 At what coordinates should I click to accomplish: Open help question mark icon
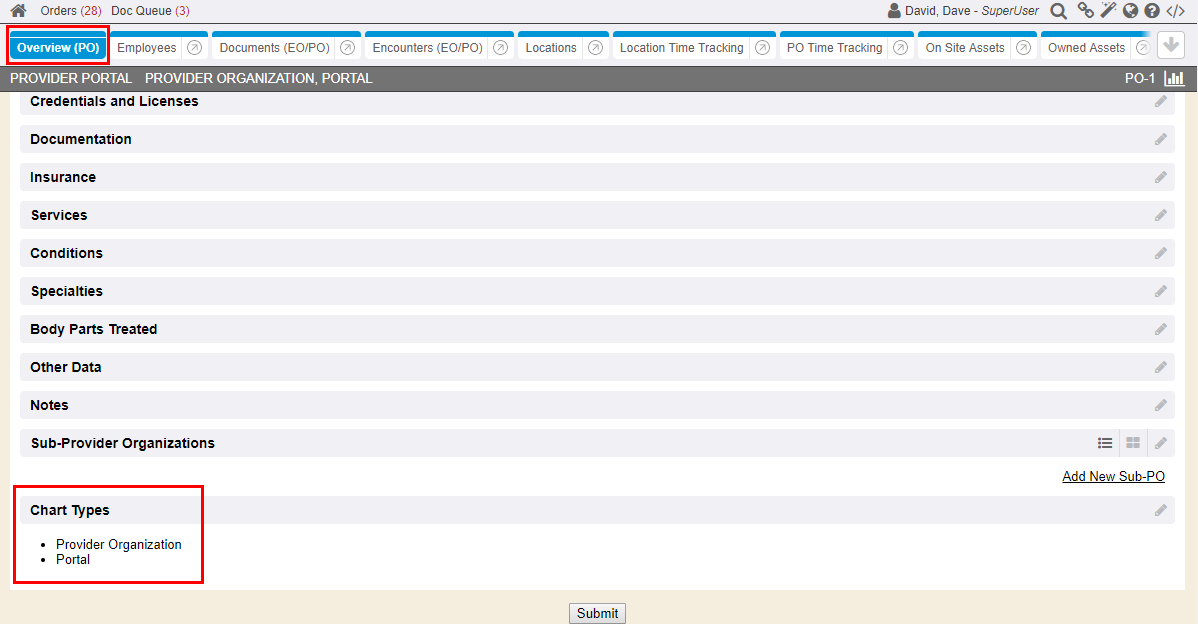point(1152,11)
